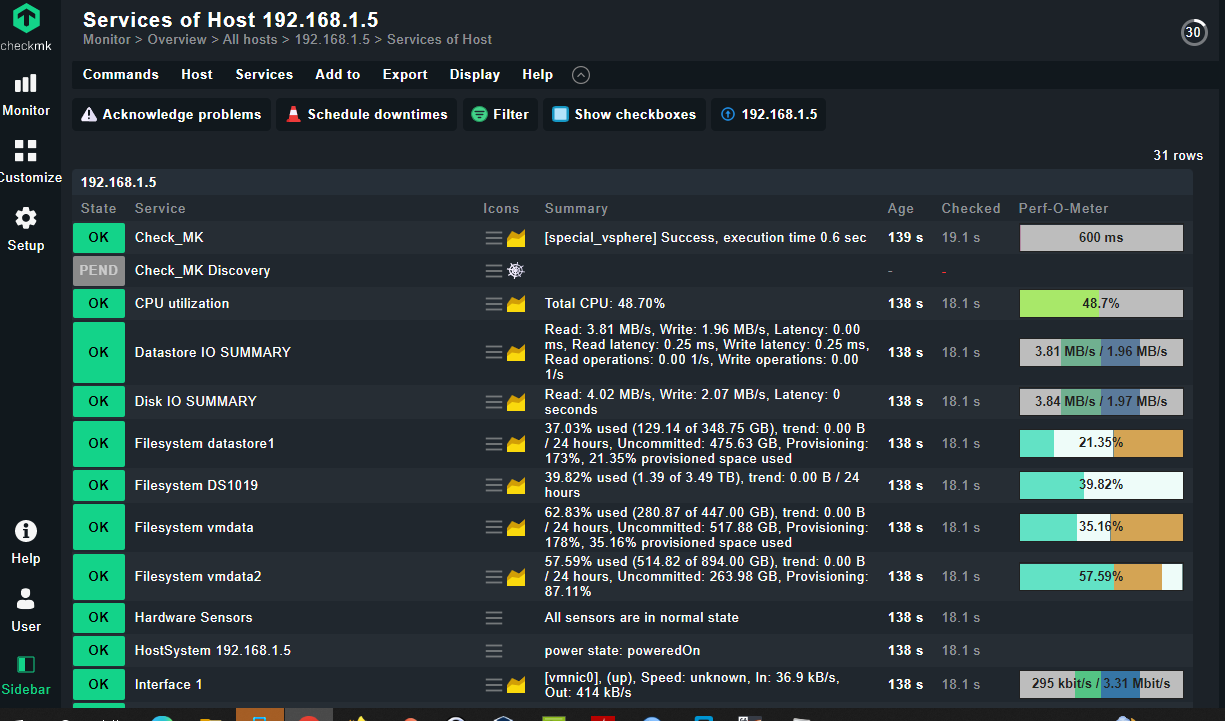Sort by the Age column header
The width and height of the screenshot is (1225, 721).
pyautogui.click(x=901, y=209)
